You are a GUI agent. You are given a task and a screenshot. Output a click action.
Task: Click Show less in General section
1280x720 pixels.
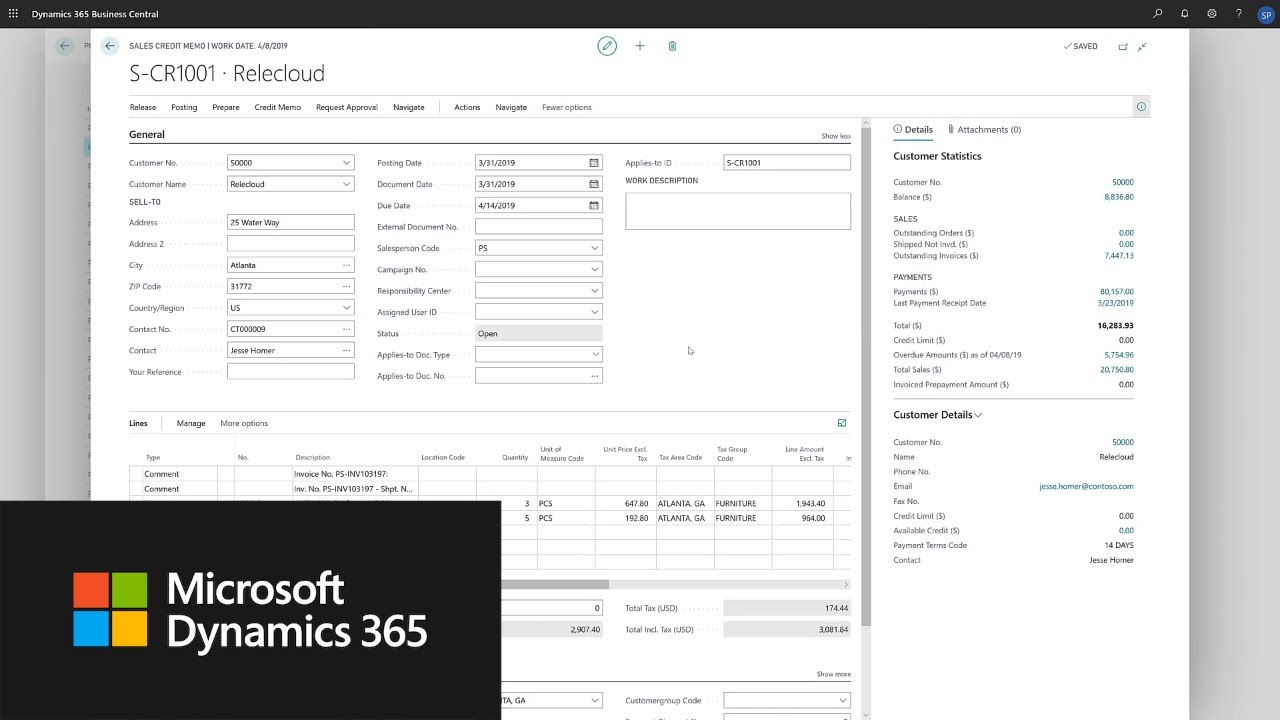click(836, 136)
